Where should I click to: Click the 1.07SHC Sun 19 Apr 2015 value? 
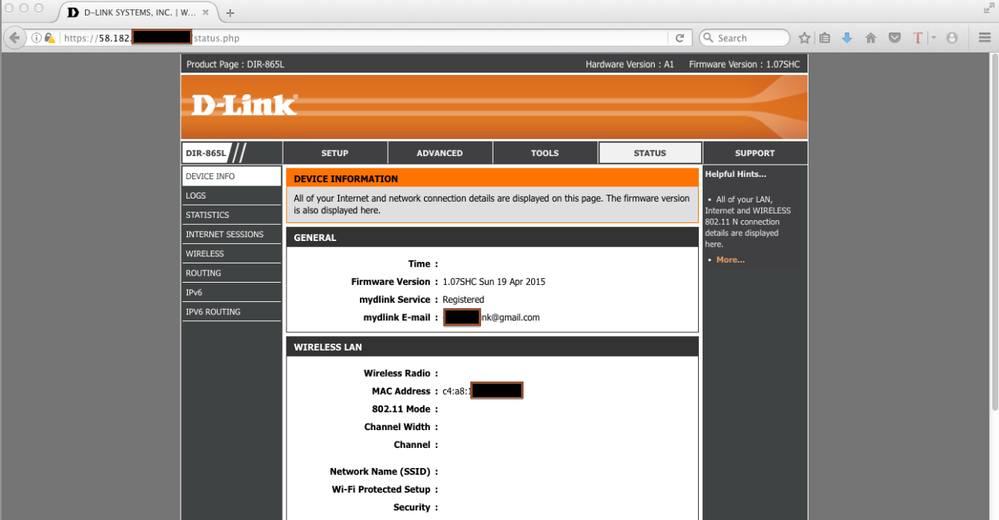click(494, 282)
